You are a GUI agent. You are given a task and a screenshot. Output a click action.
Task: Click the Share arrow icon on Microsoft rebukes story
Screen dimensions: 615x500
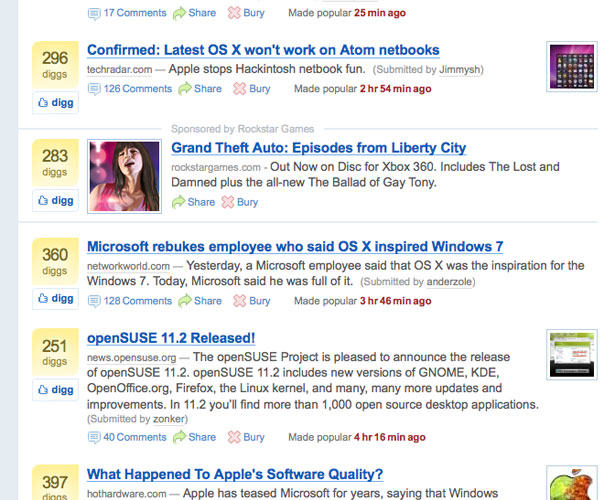pos(185,301)
